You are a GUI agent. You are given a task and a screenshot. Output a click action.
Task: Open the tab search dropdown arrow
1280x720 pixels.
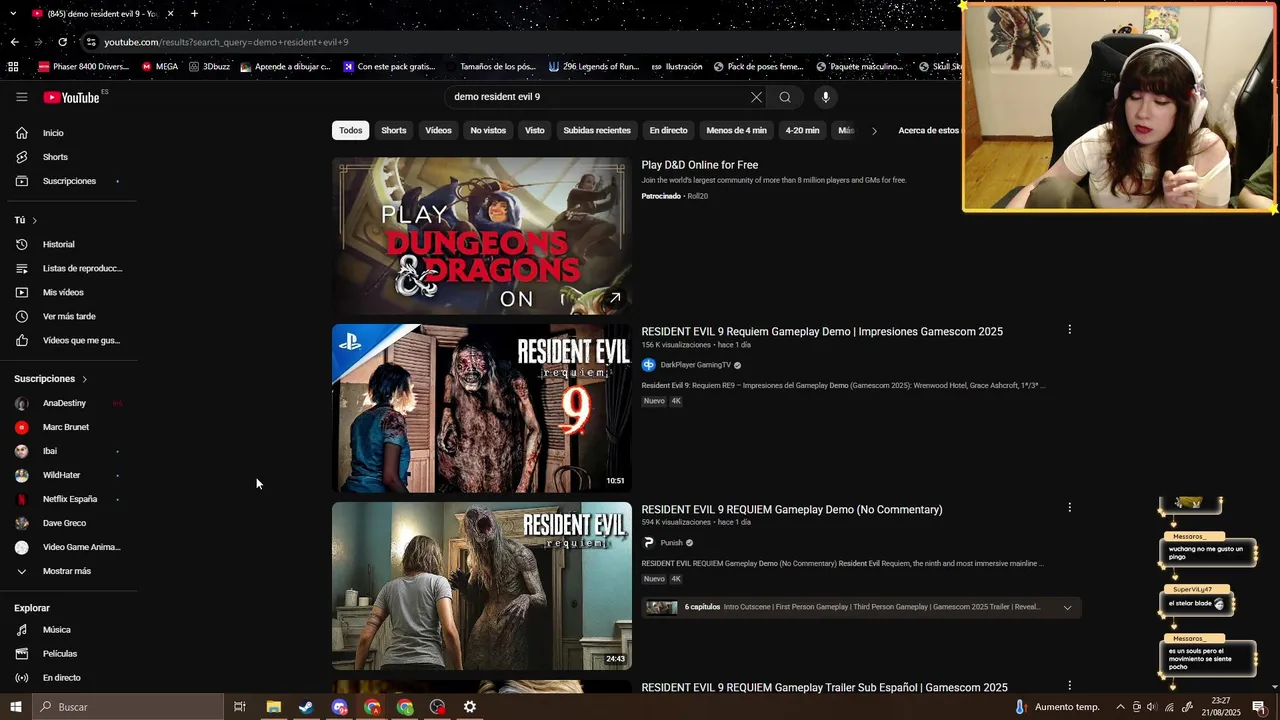click(13, 14)
